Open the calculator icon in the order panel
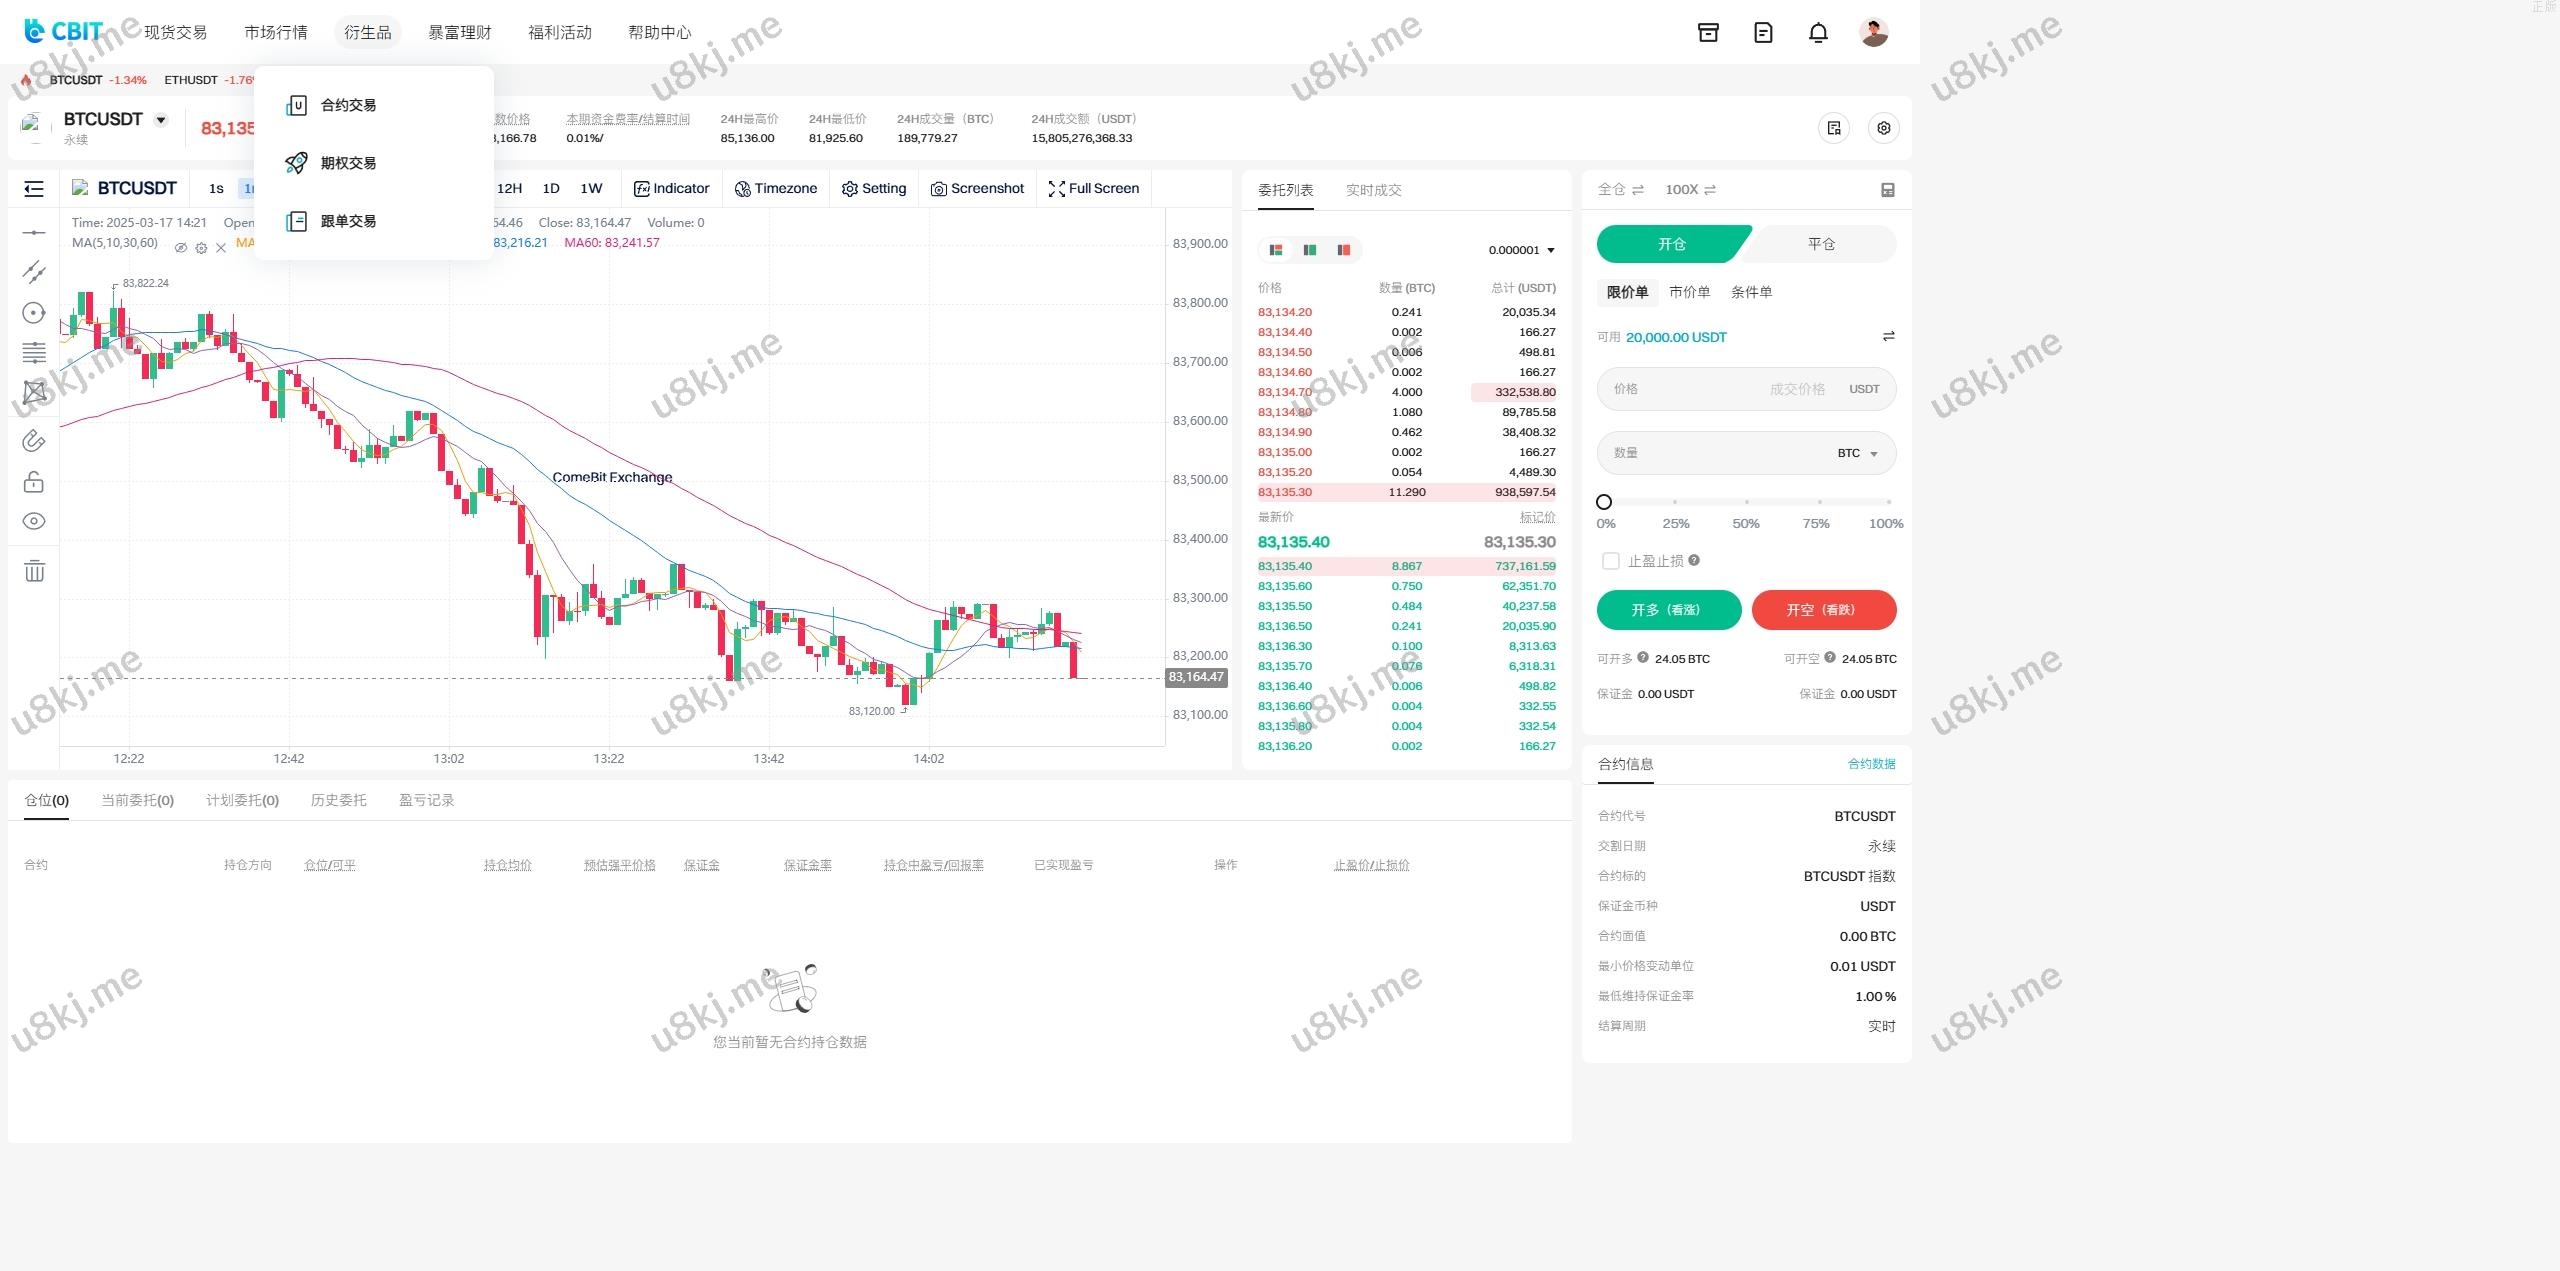This screenshot has width=2560, height=1271. tap(1888, 190)
